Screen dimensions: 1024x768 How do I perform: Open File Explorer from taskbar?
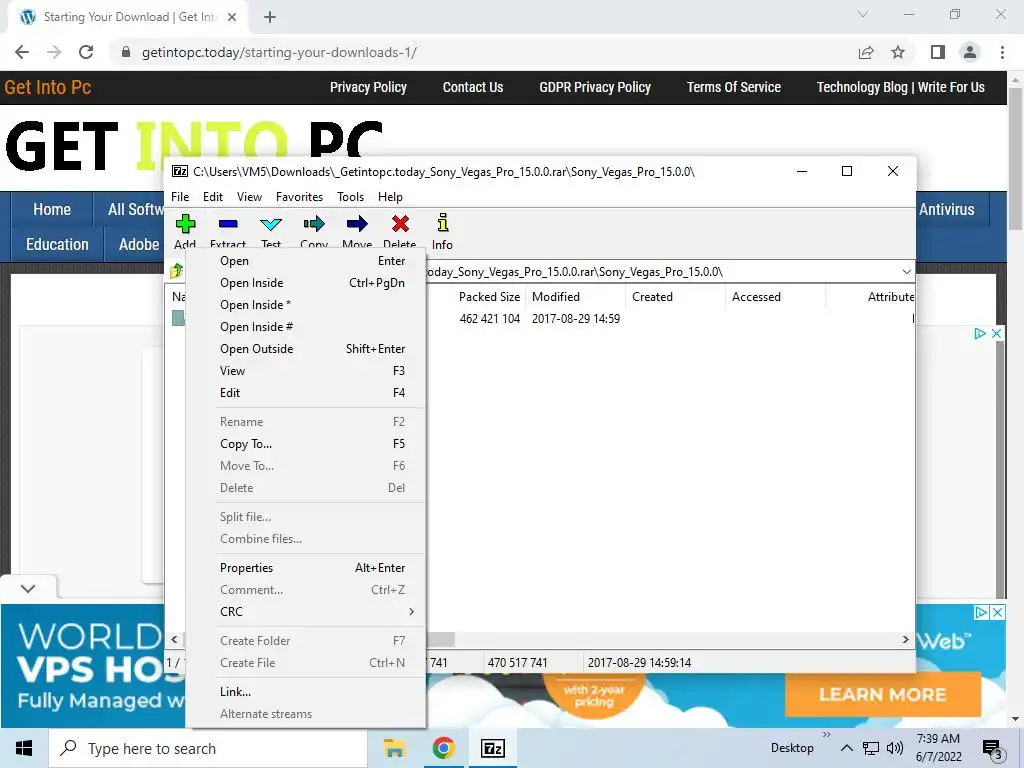pos(394,748)
